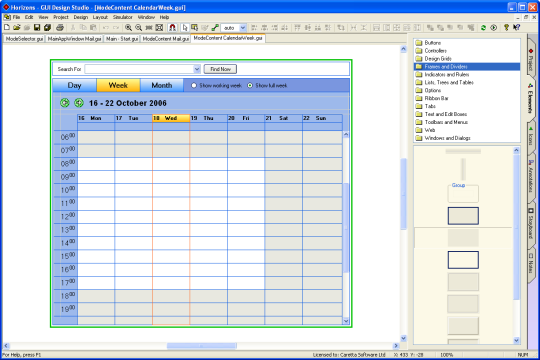Viewport: 540px width, 360px height.
Task: Switch to the ModeSelector.gui tab
Action: tap(24, 39)
